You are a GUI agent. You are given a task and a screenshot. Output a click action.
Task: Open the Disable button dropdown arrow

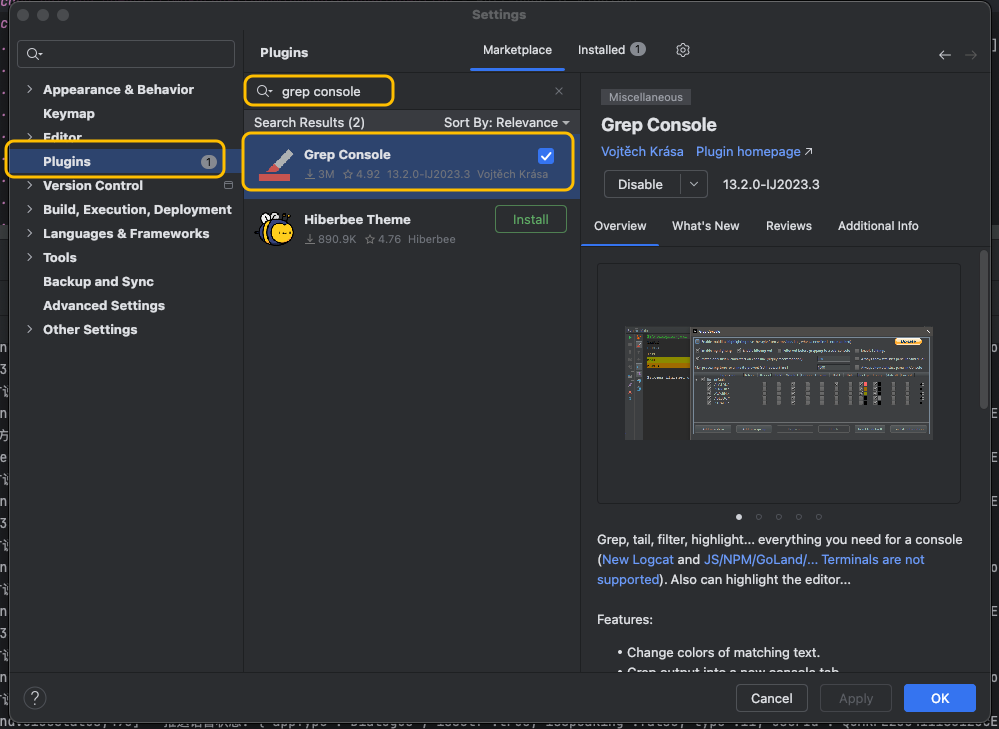694,184
